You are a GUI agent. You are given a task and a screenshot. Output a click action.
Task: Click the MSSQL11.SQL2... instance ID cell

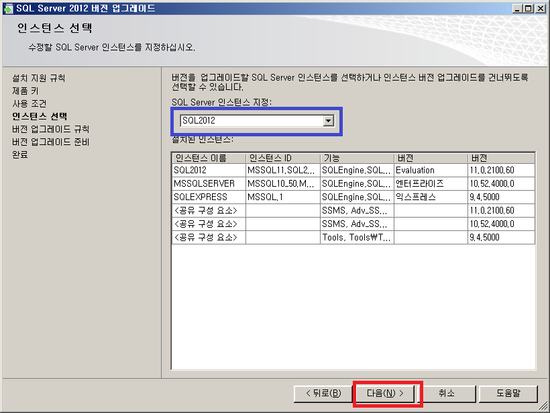click(x=283, y=170)
